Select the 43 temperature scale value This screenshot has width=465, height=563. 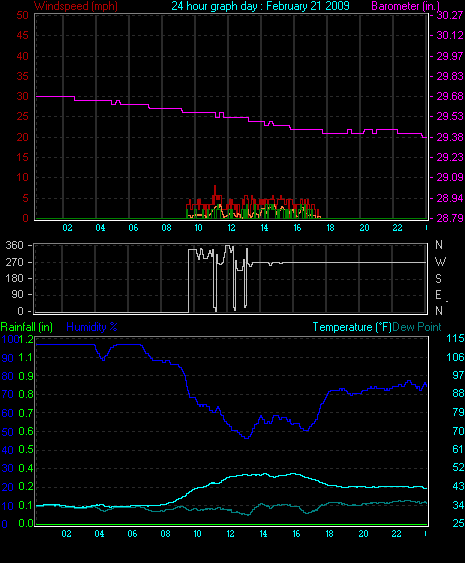458,486
